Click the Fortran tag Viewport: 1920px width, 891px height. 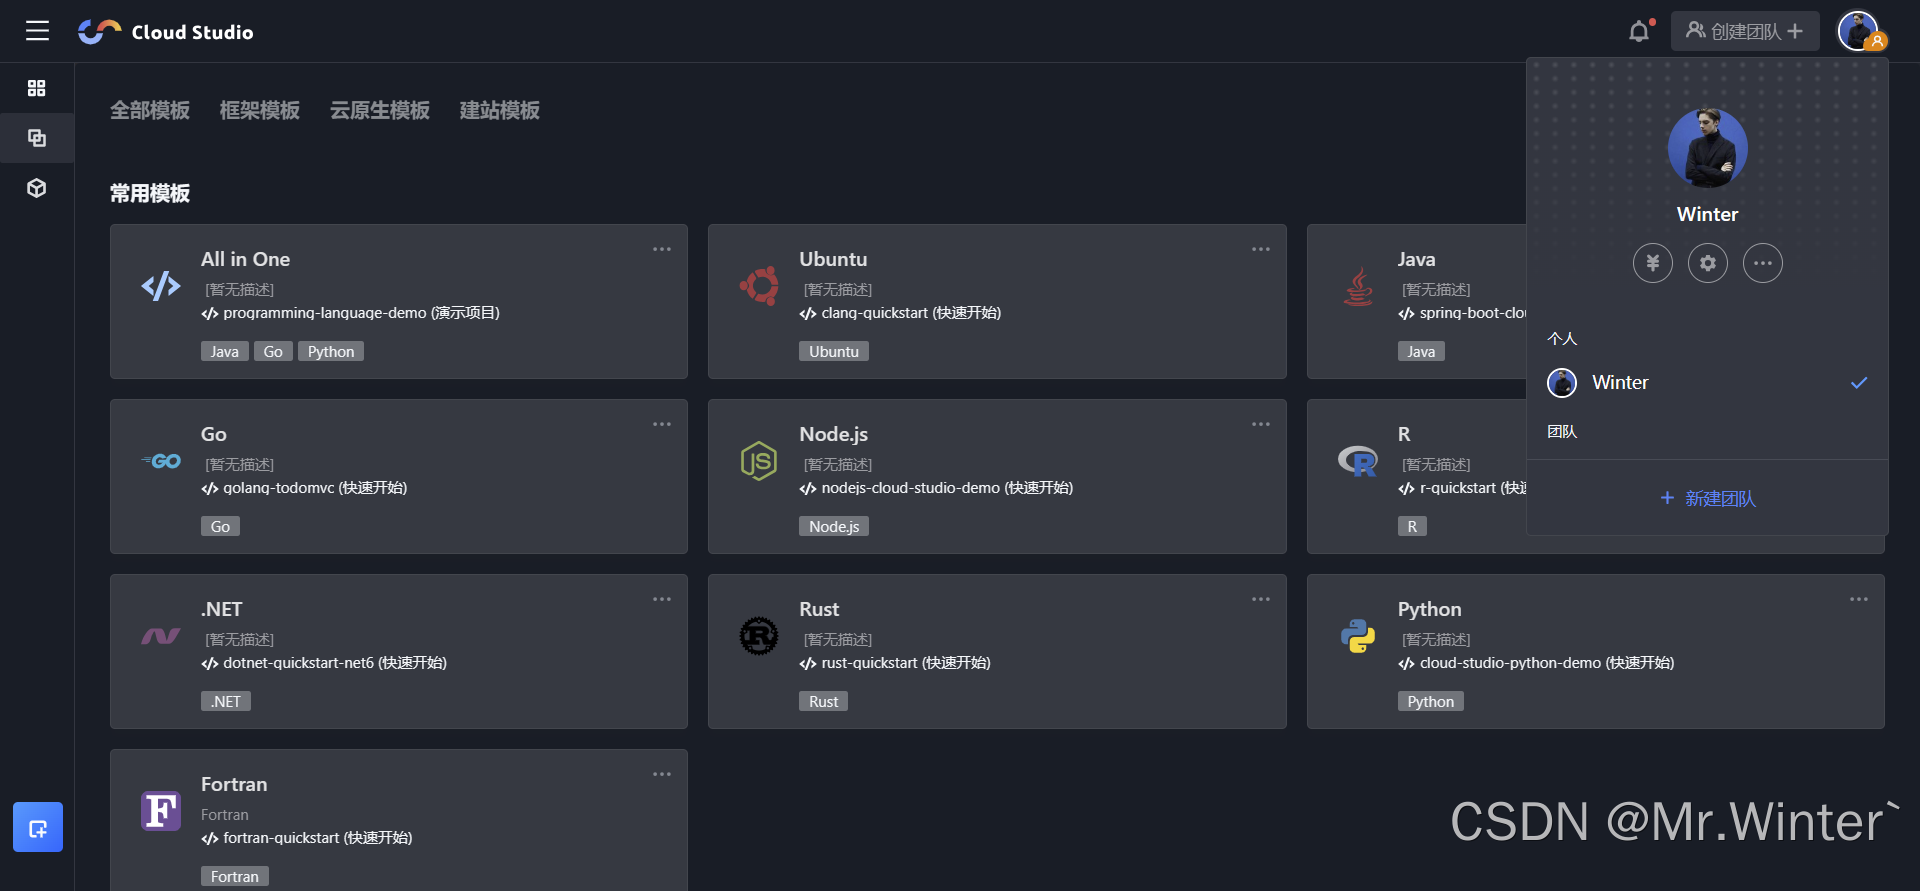(x=235, y=877)
